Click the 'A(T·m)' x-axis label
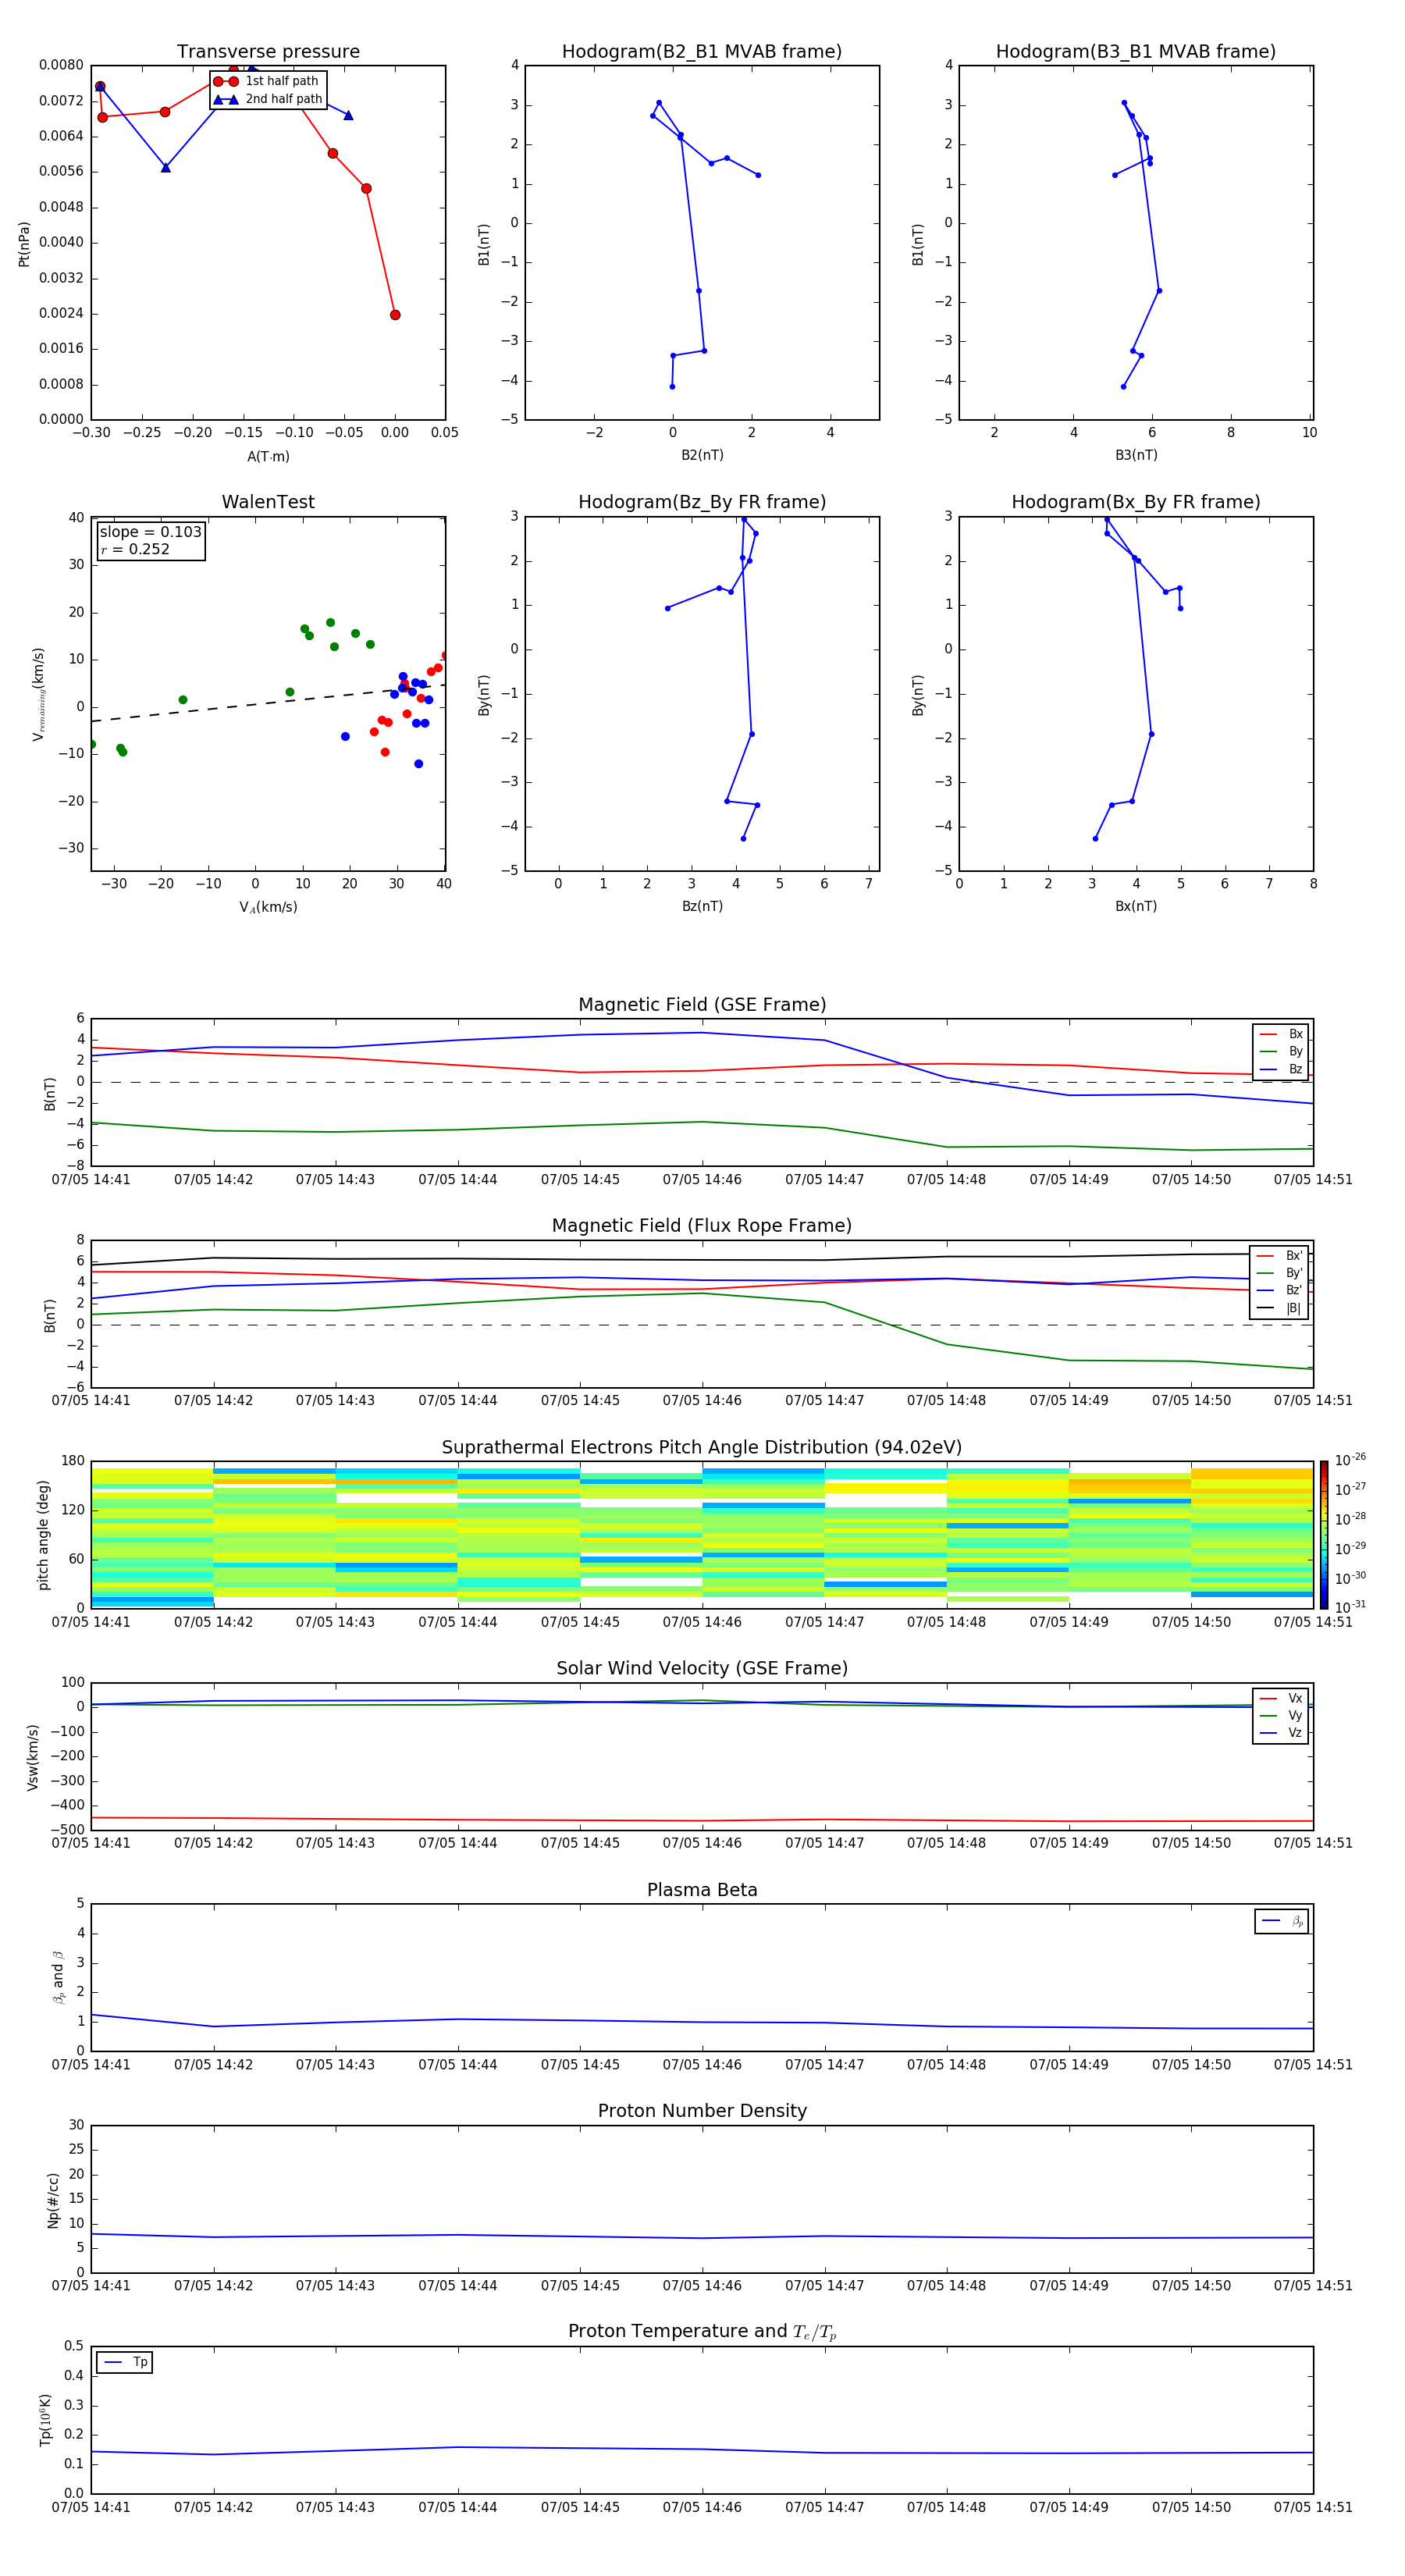The width and height of the screenshot is (1405, 2576). point(268,457)
